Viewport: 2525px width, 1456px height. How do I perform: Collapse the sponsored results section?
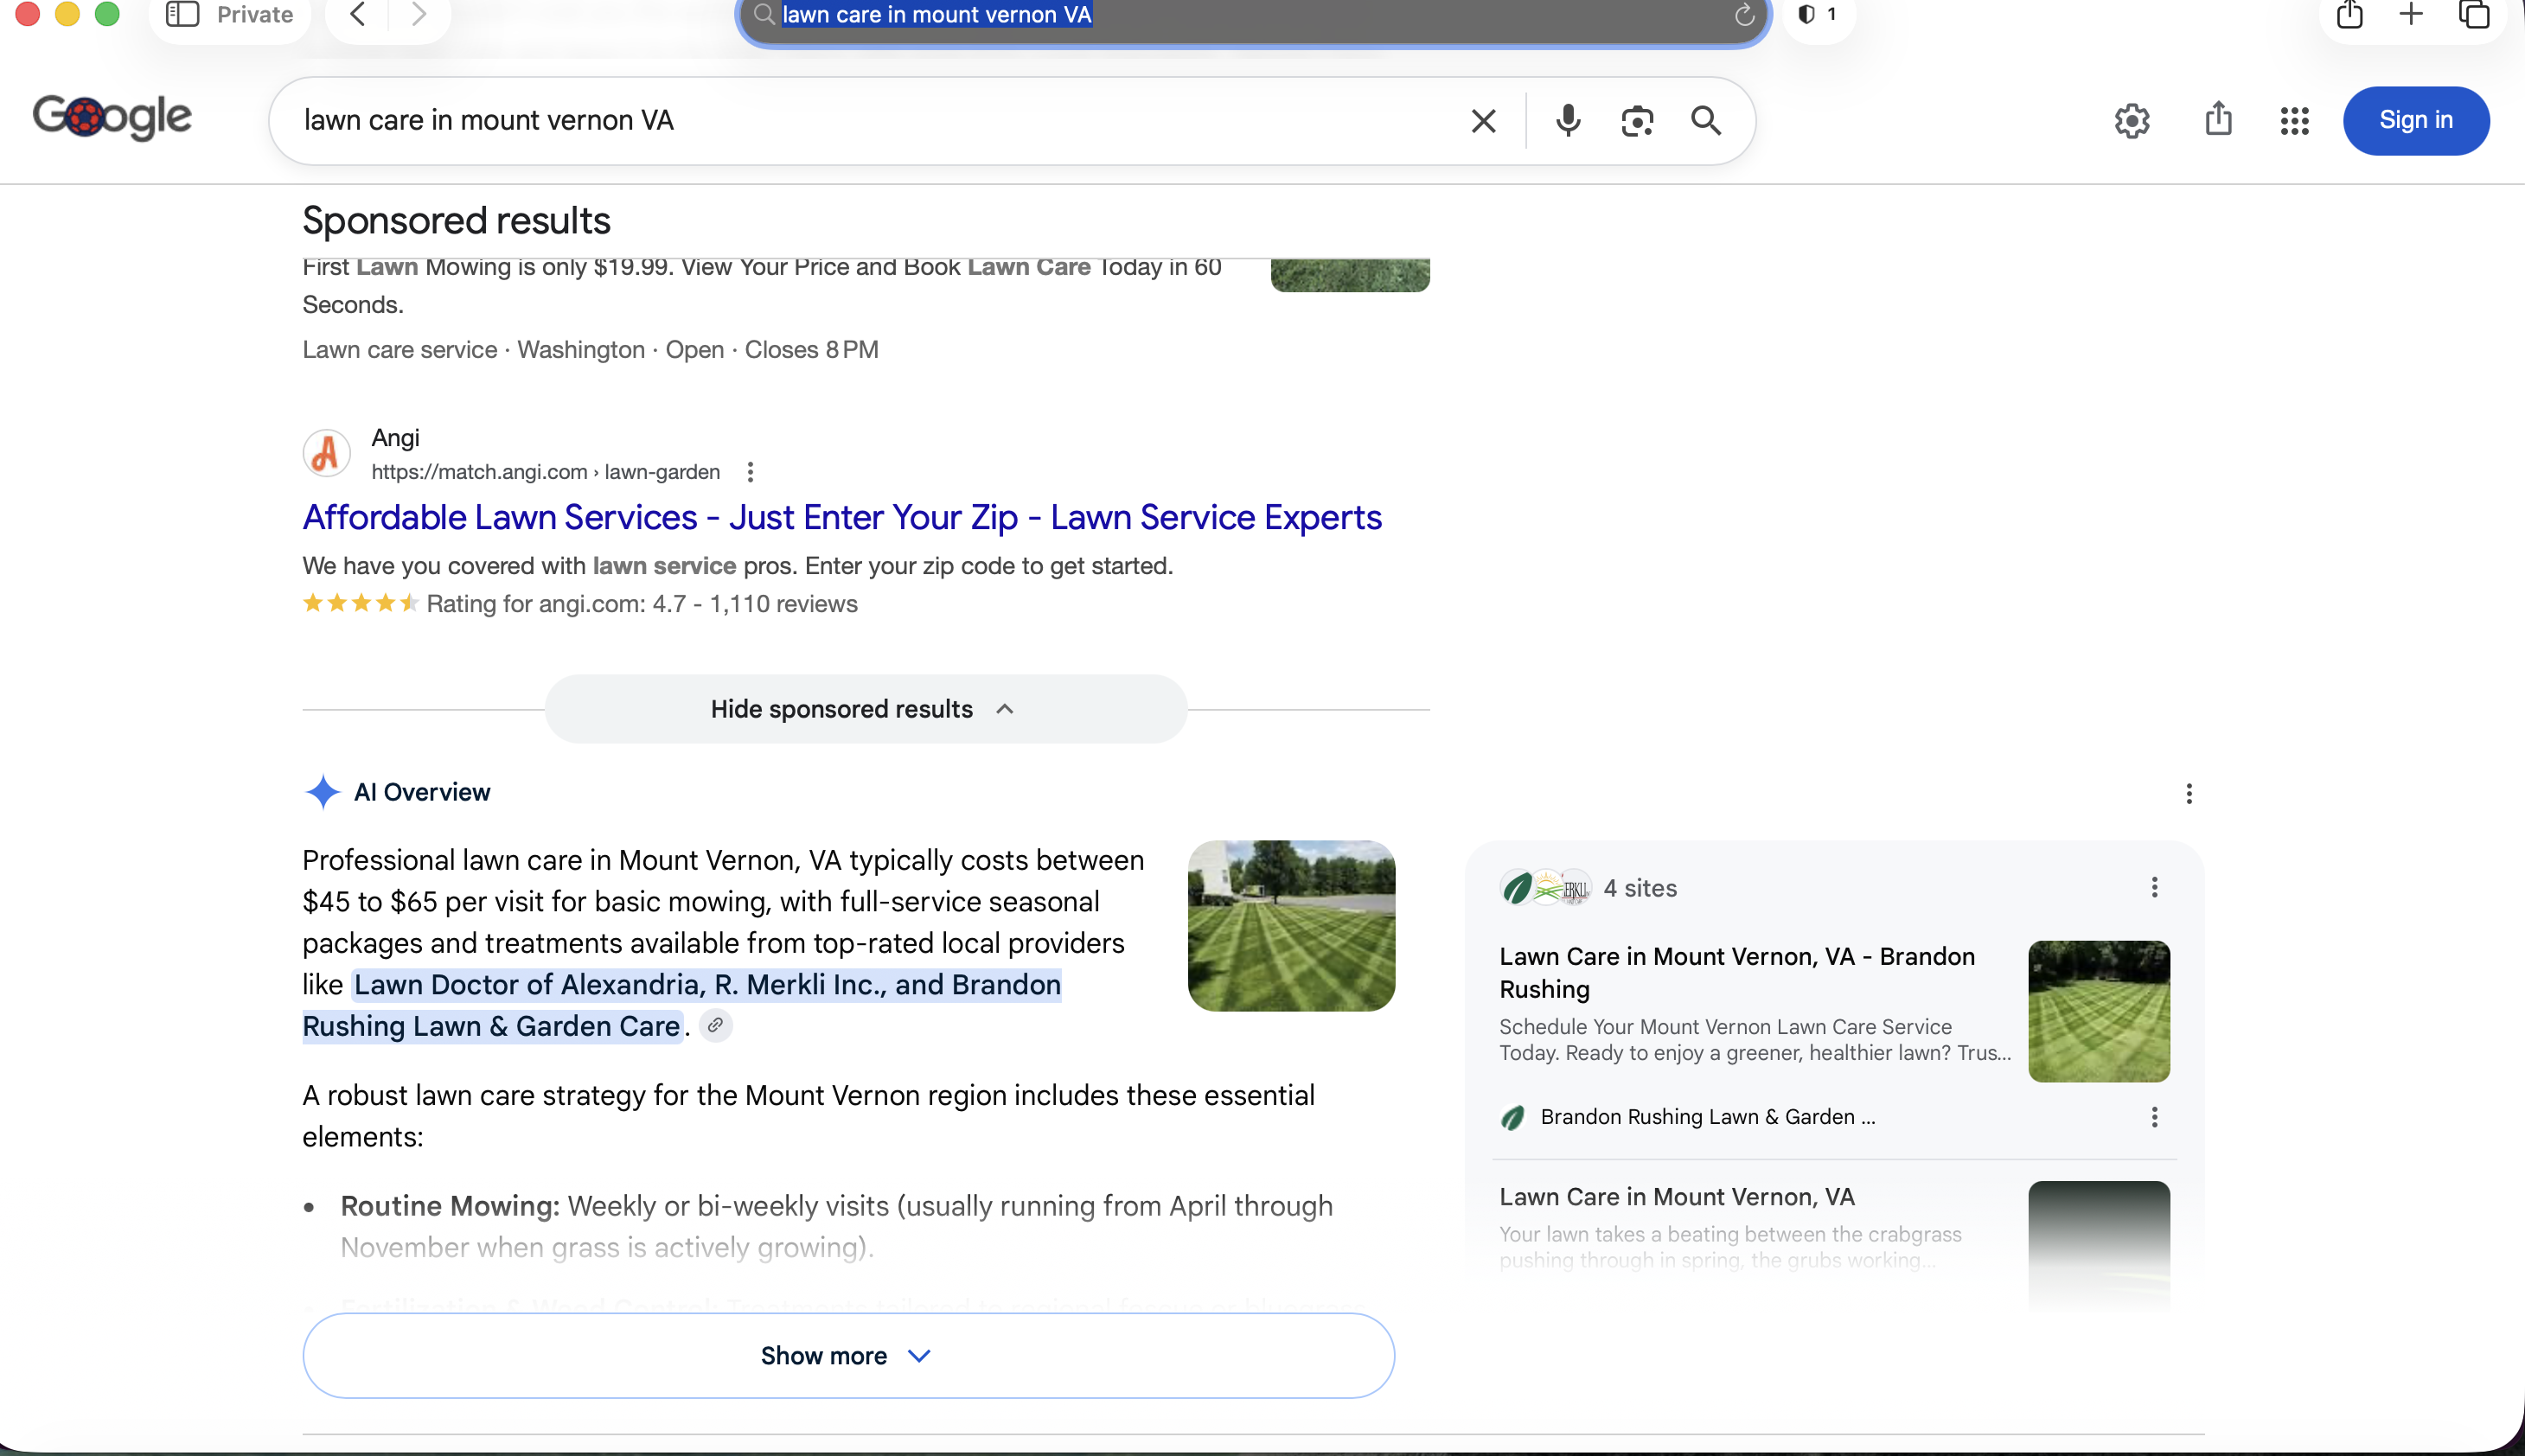click(x=865, y=709)
